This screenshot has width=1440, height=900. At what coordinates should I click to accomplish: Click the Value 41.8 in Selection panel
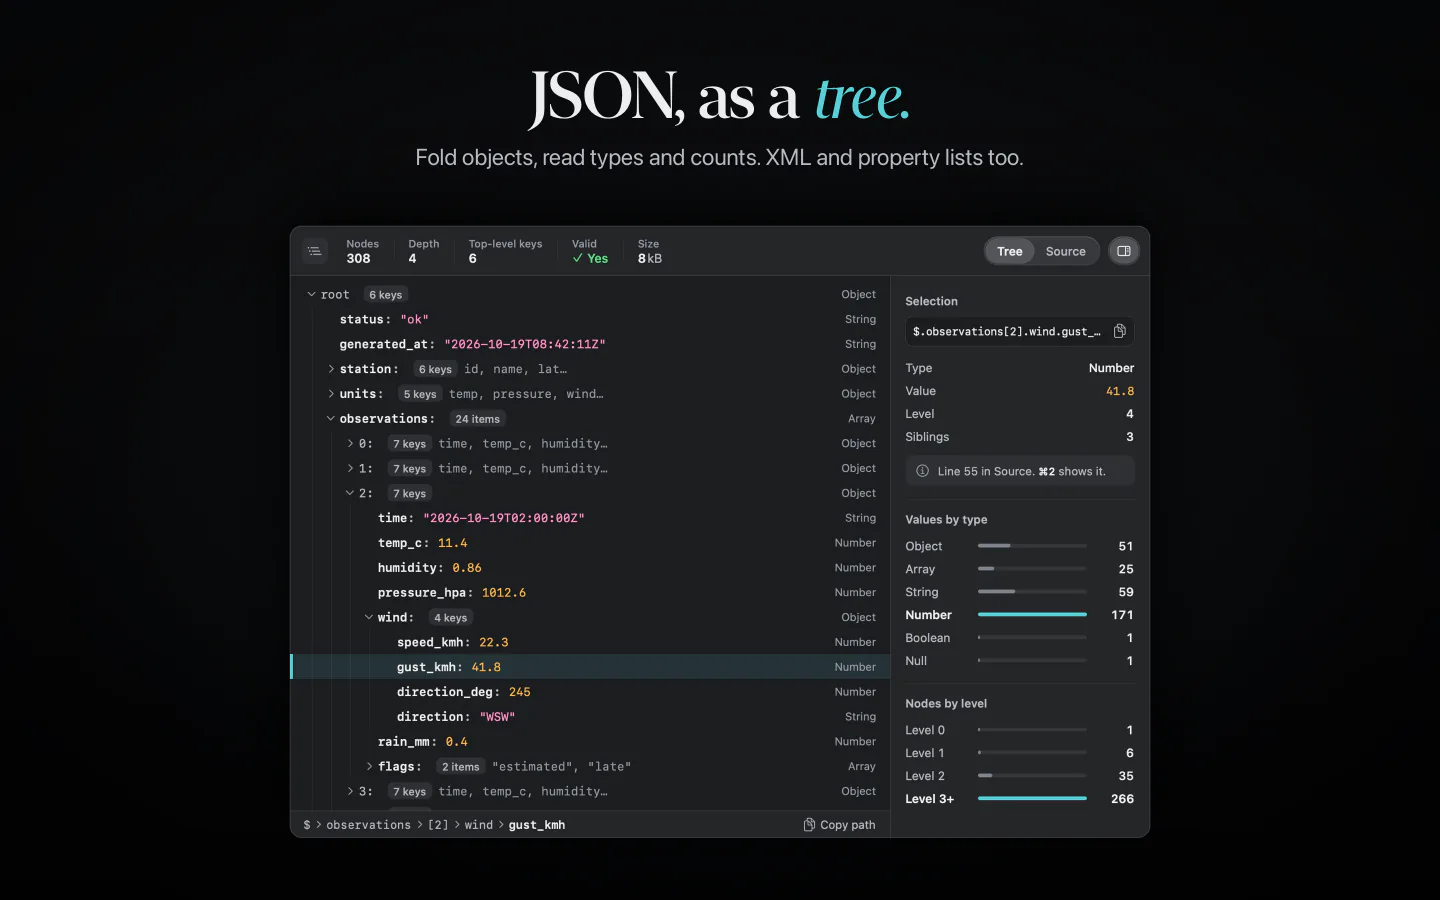click(1120, 391)
